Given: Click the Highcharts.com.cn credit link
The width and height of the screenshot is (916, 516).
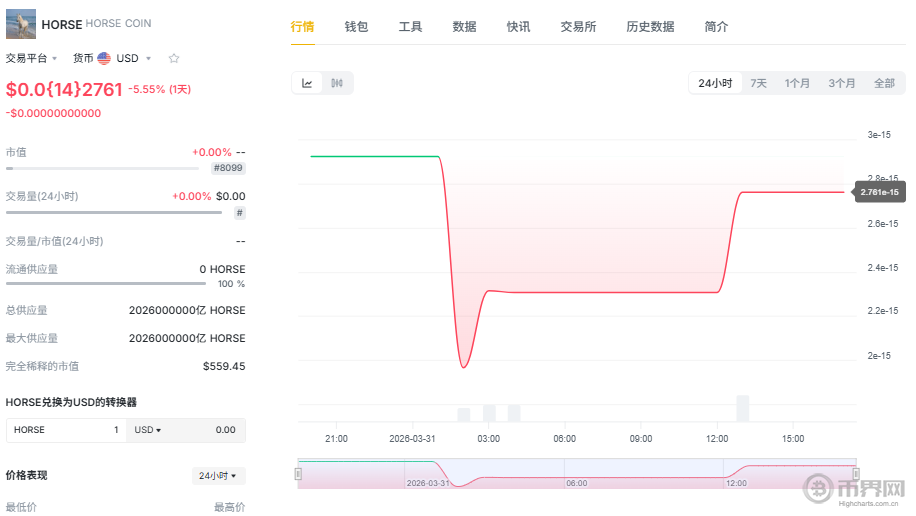Looking at the screenshot, I should 868,504.
